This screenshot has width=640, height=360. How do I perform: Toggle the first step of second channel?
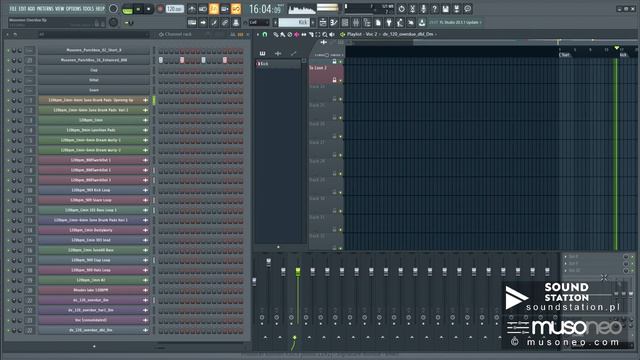[x=161, y=60]
